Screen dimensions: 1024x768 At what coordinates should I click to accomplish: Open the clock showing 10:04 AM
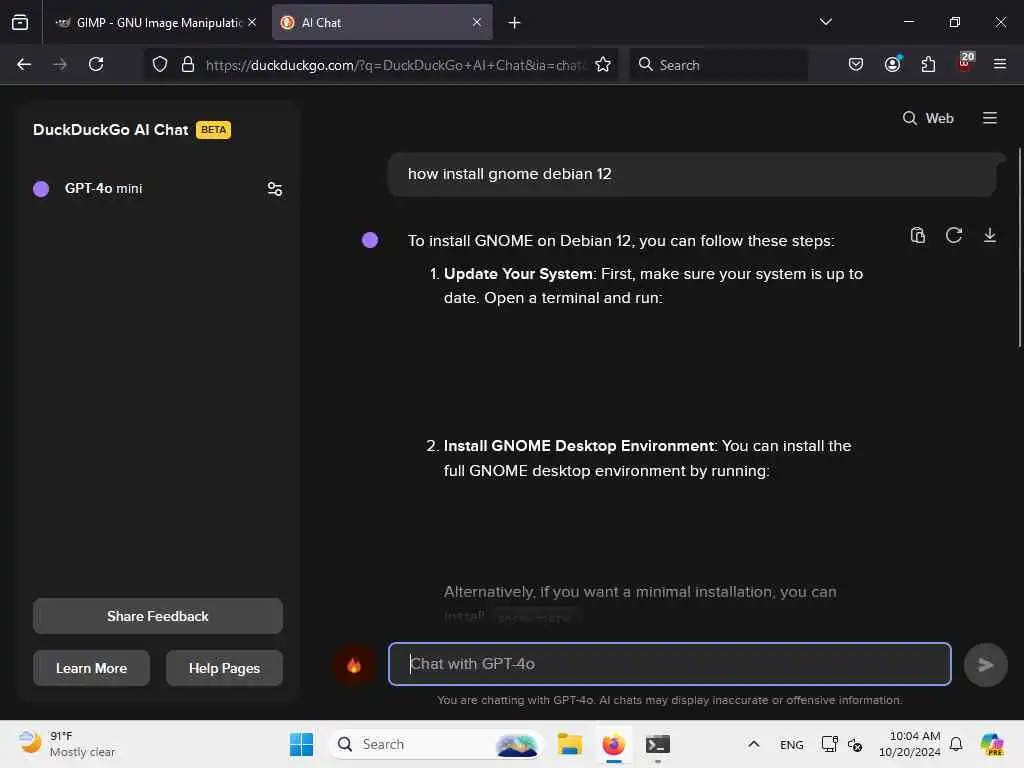click(x=910, y=744)
